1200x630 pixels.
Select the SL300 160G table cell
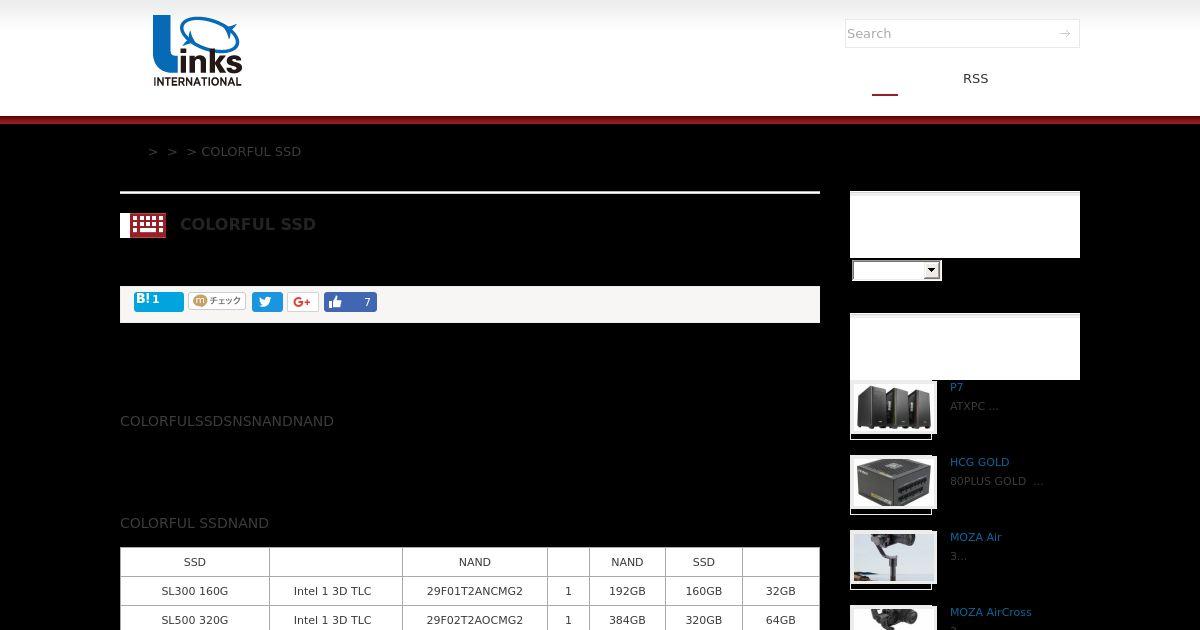coord(195,591)
